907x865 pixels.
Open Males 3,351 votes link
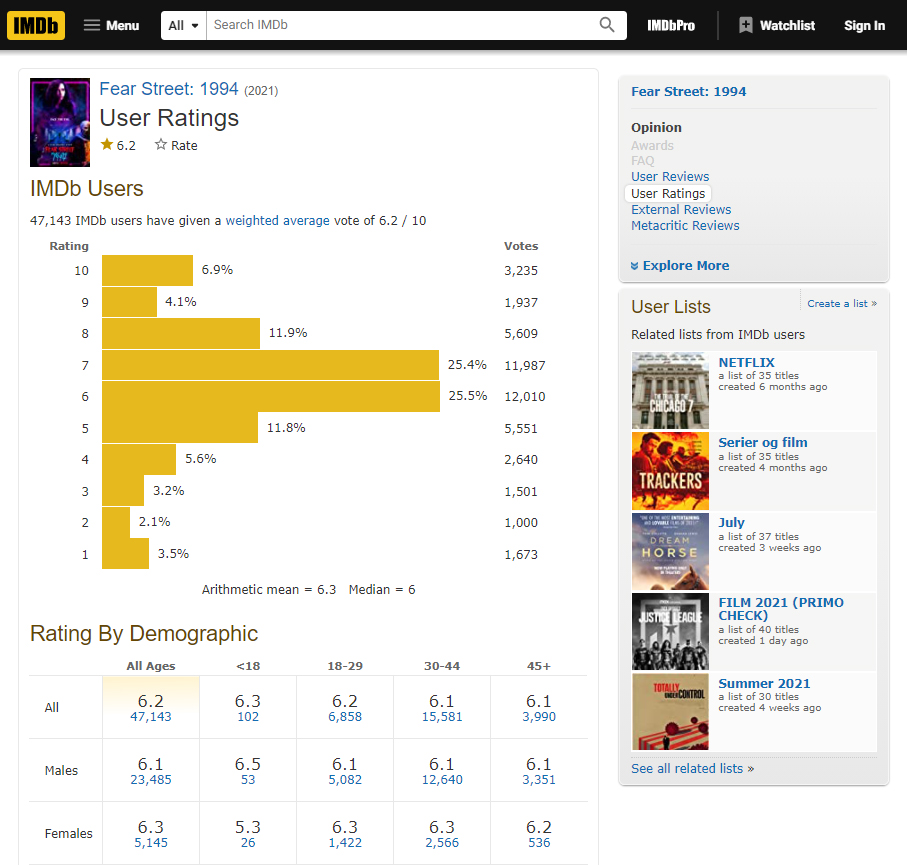pyautogui.click(x=539, y=780)
